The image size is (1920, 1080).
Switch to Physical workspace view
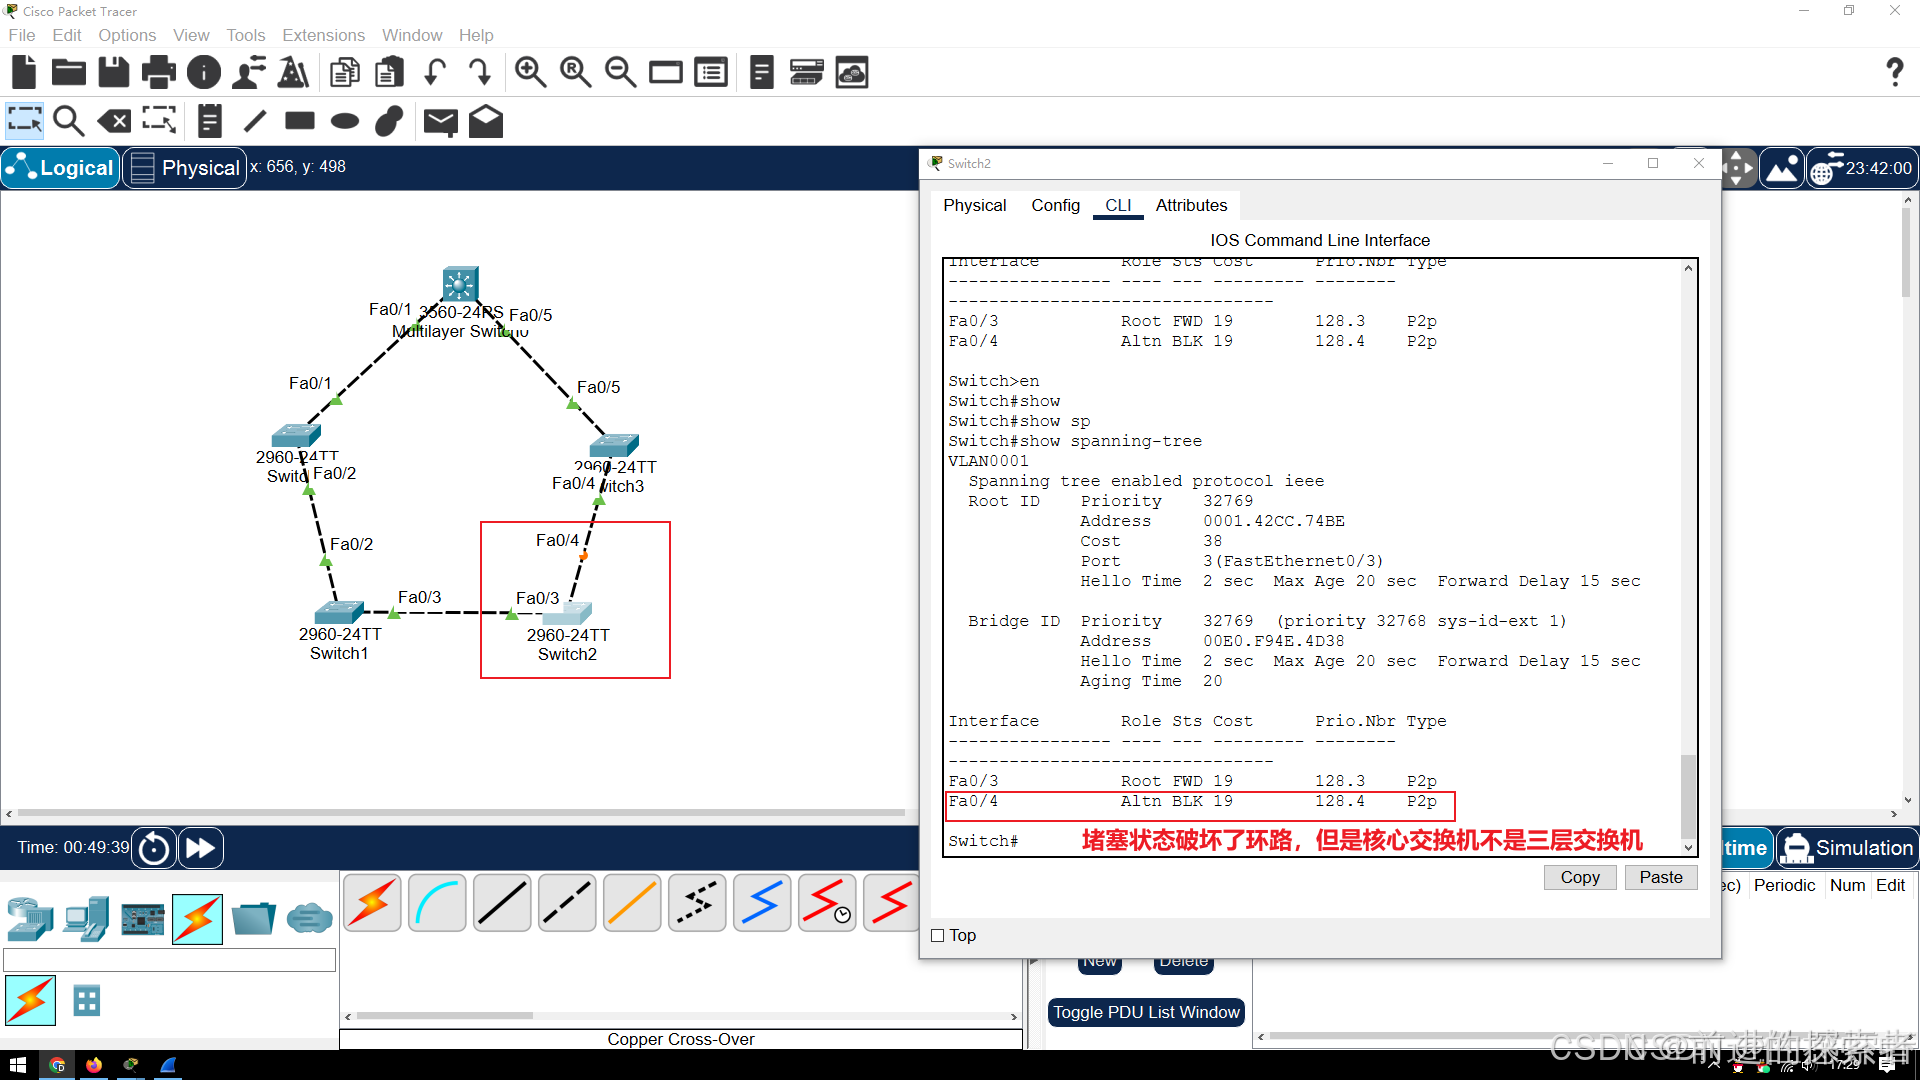tap(186, 168)
